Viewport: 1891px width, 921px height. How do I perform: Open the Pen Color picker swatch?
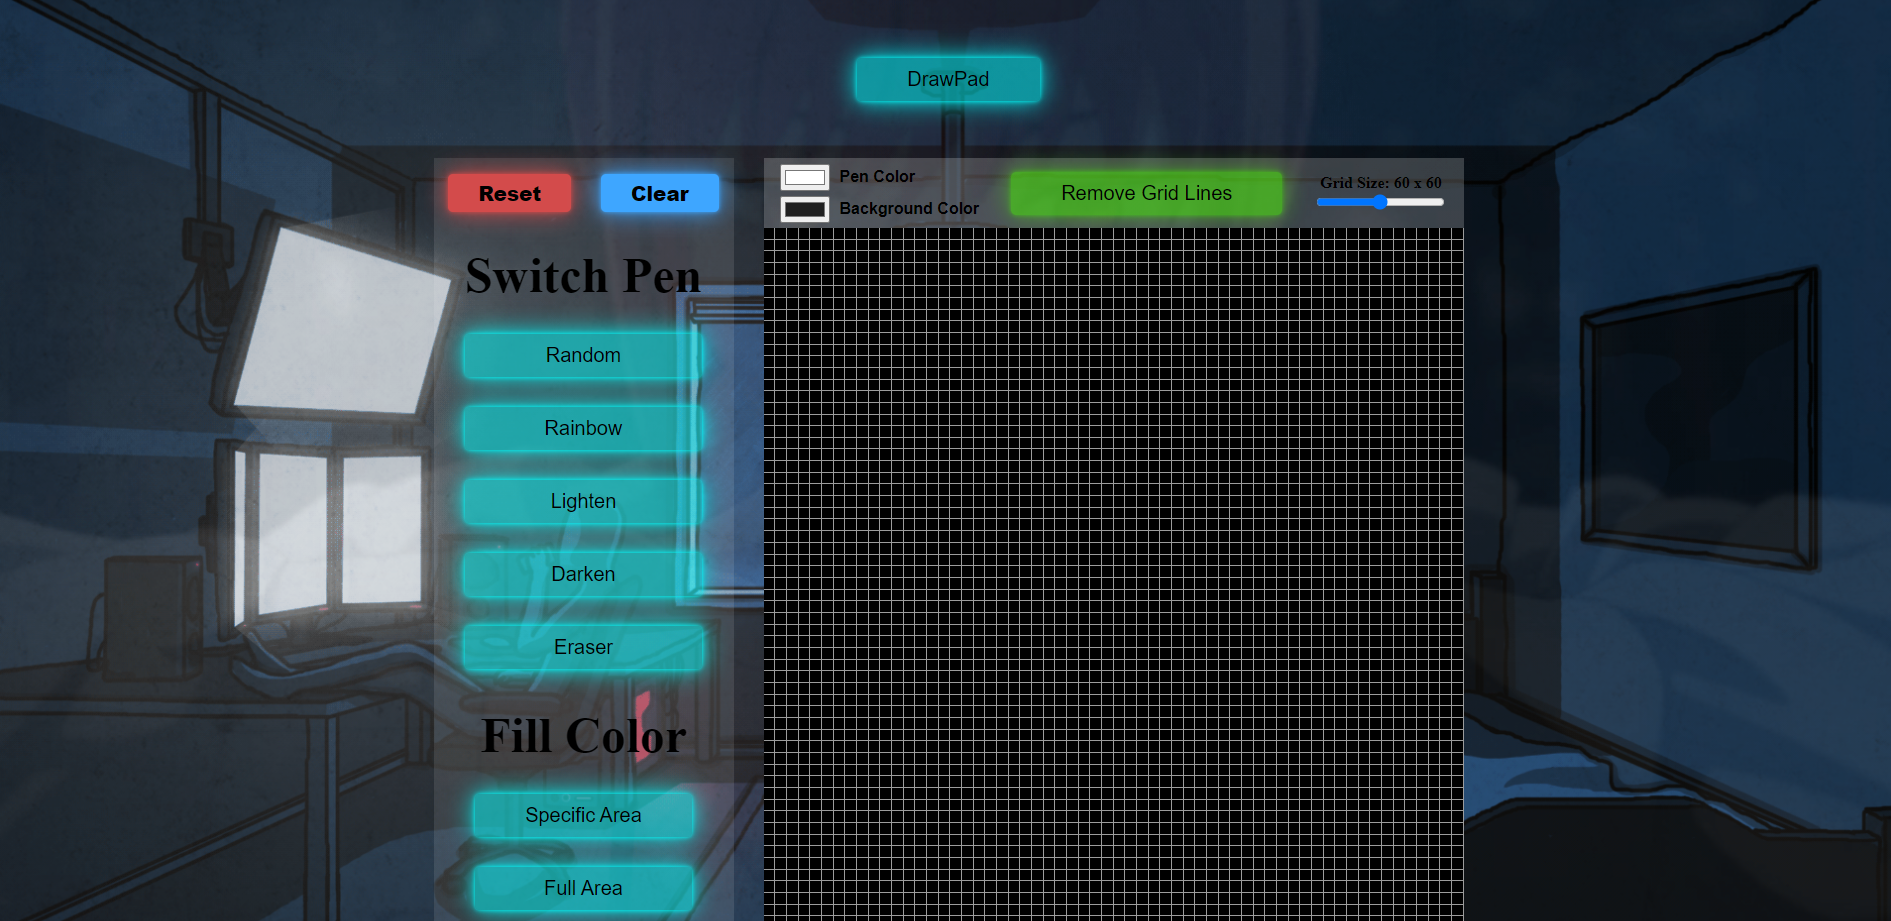pos(804,176)
